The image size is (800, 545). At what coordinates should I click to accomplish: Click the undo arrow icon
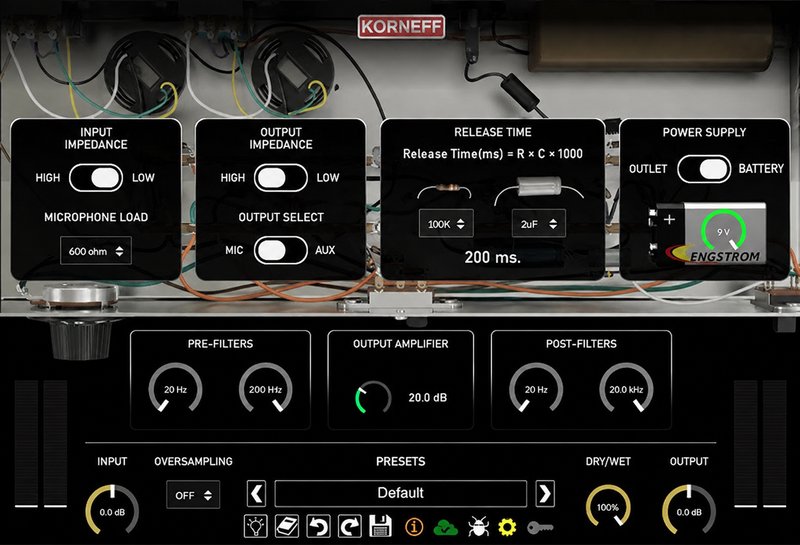click(318, 526)
